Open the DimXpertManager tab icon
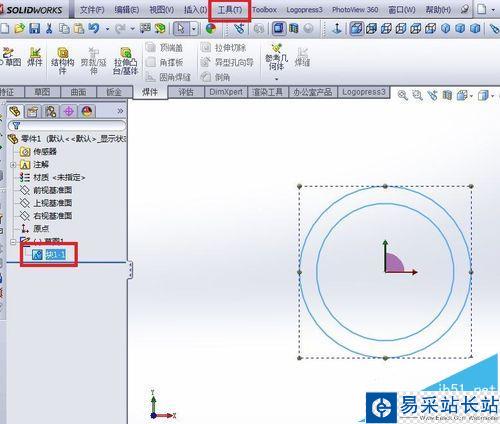This screenshot has height=424, width=500. coord(69,112)
